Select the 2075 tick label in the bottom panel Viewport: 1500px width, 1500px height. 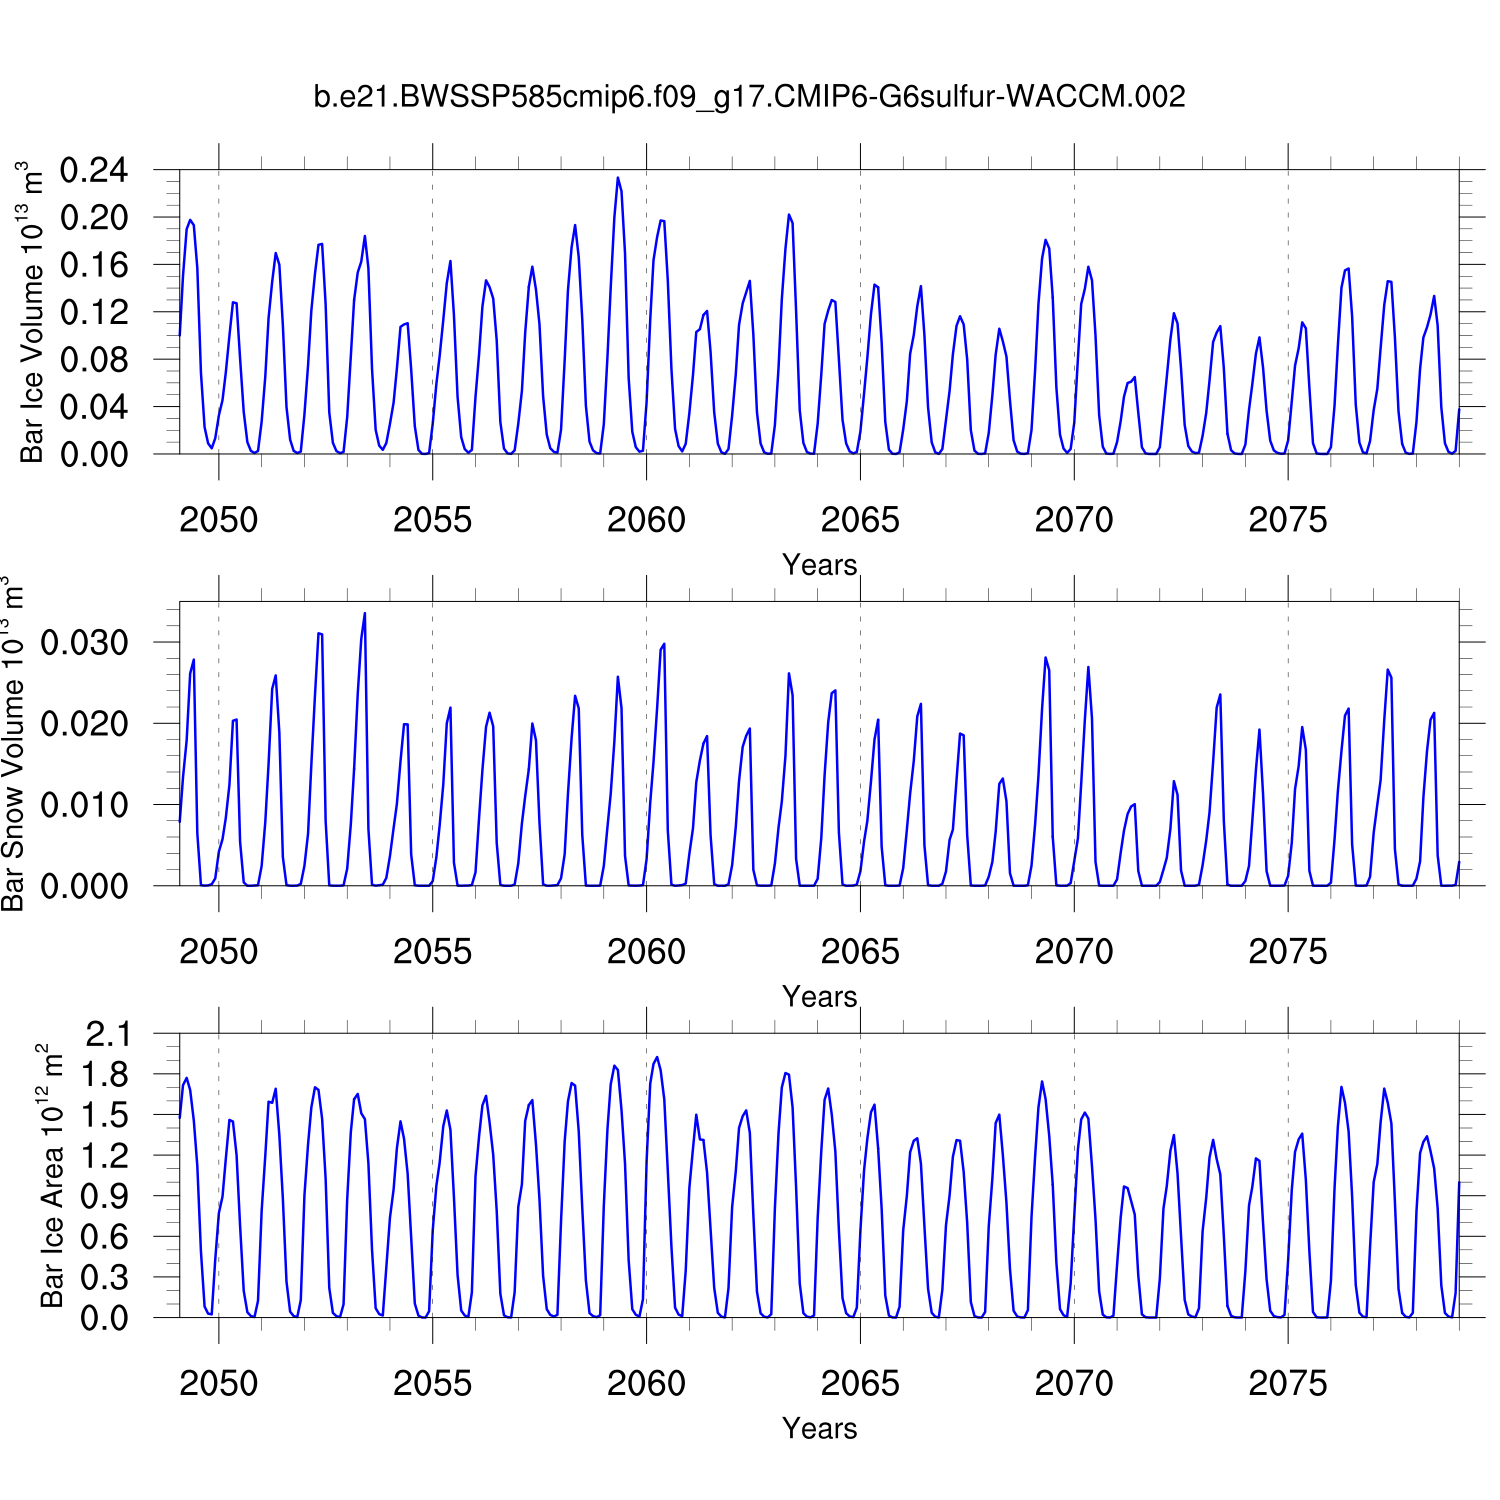point(1287,1384)
